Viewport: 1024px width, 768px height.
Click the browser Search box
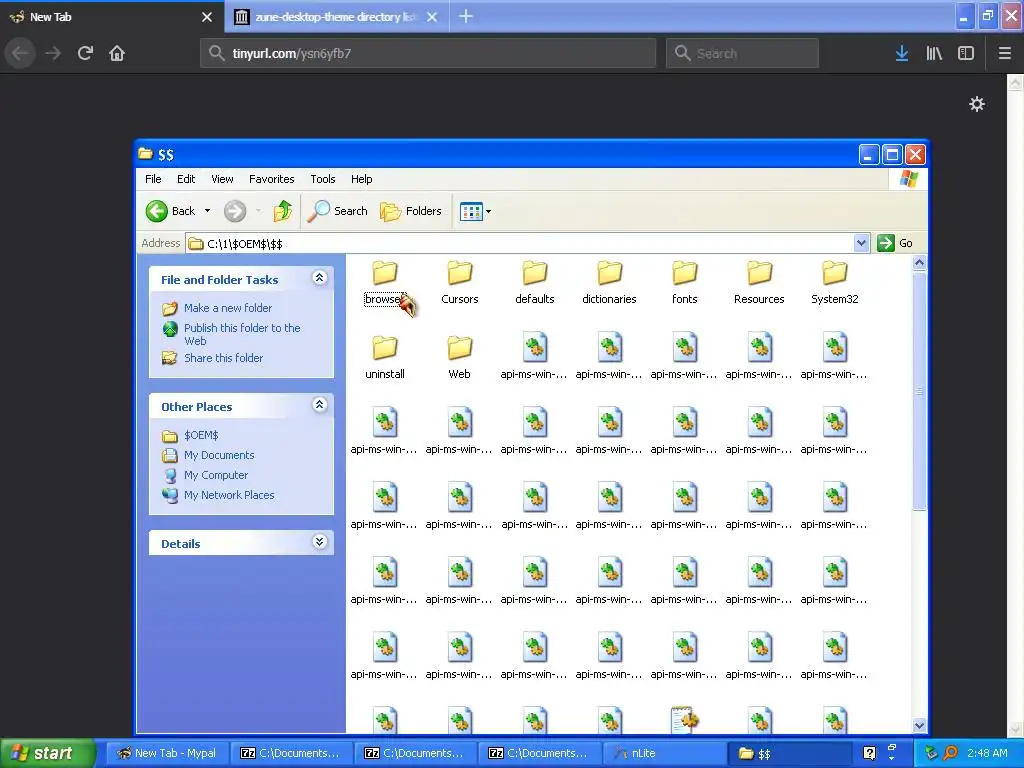point(742,53)
